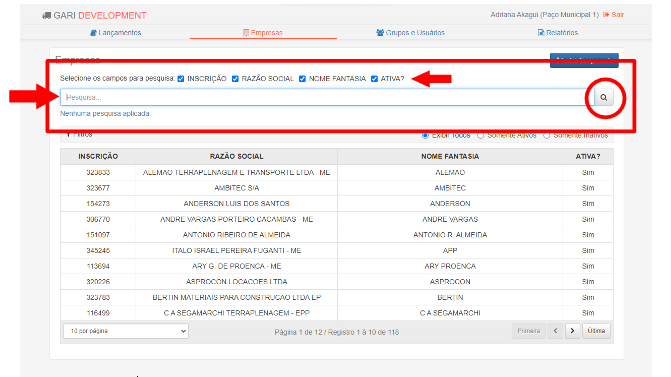The height and width of the screenshot is (377, 671).
Task: Click the blue button top right
Action: click(x=584, y=60)
